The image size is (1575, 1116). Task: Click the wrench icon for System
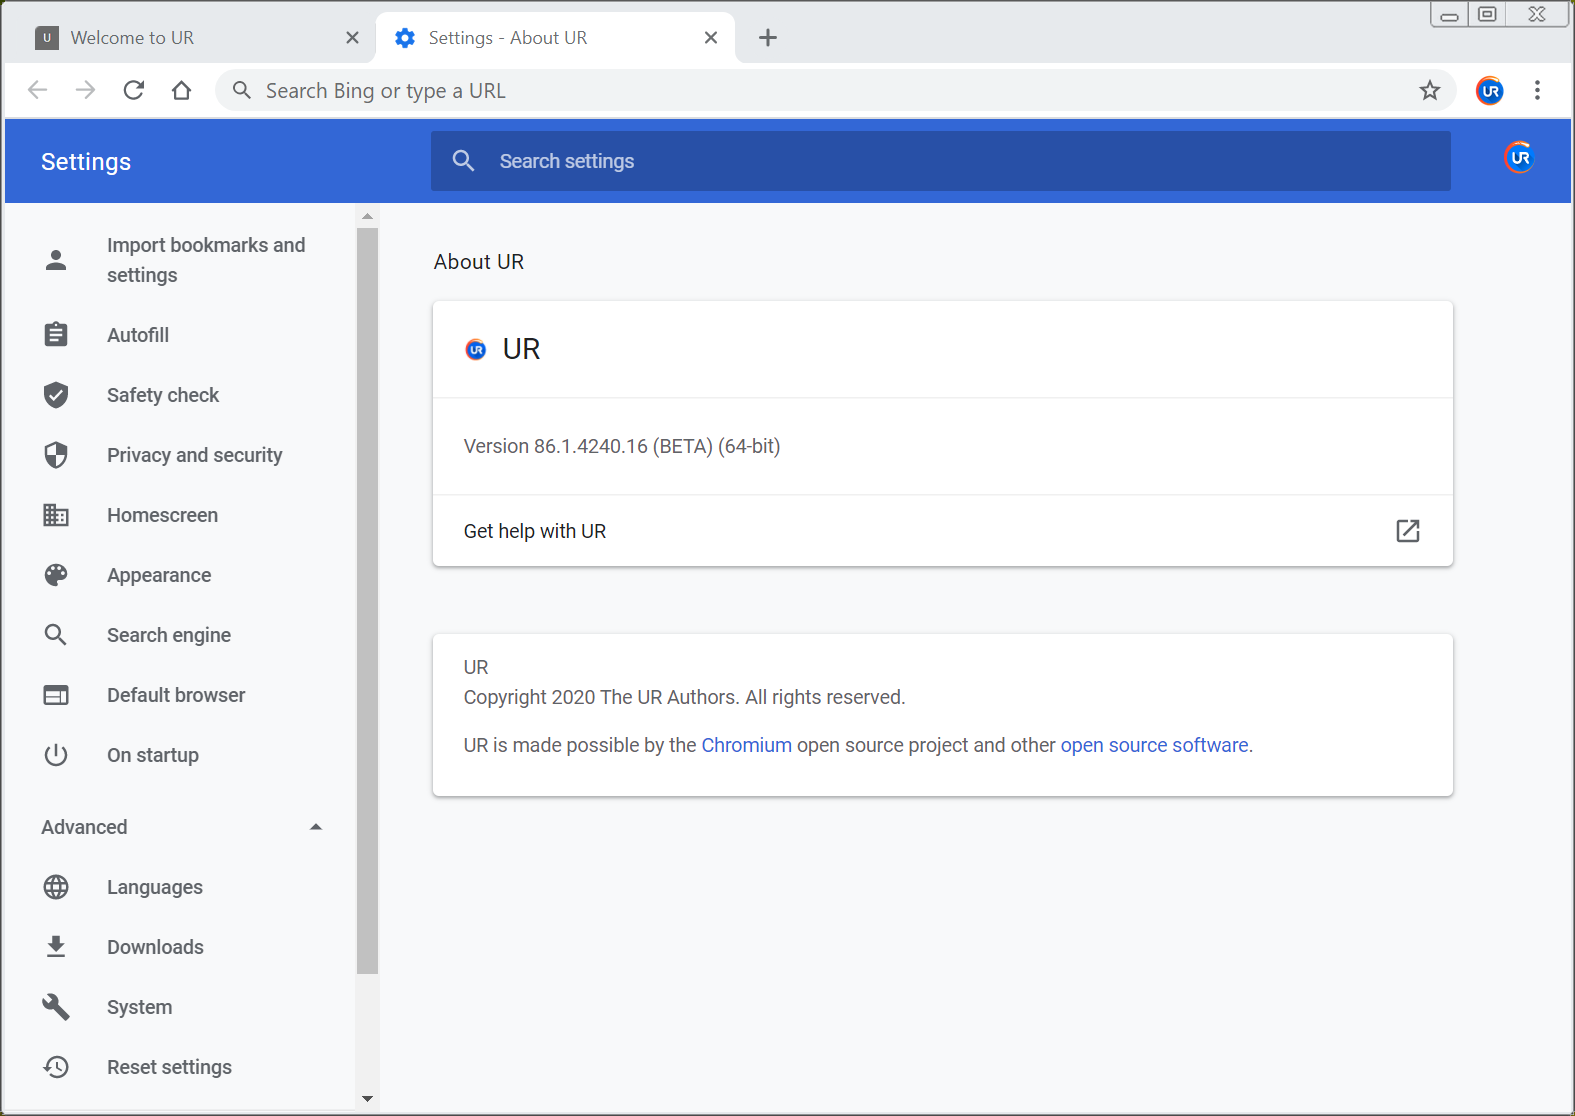pos(56,1007)
